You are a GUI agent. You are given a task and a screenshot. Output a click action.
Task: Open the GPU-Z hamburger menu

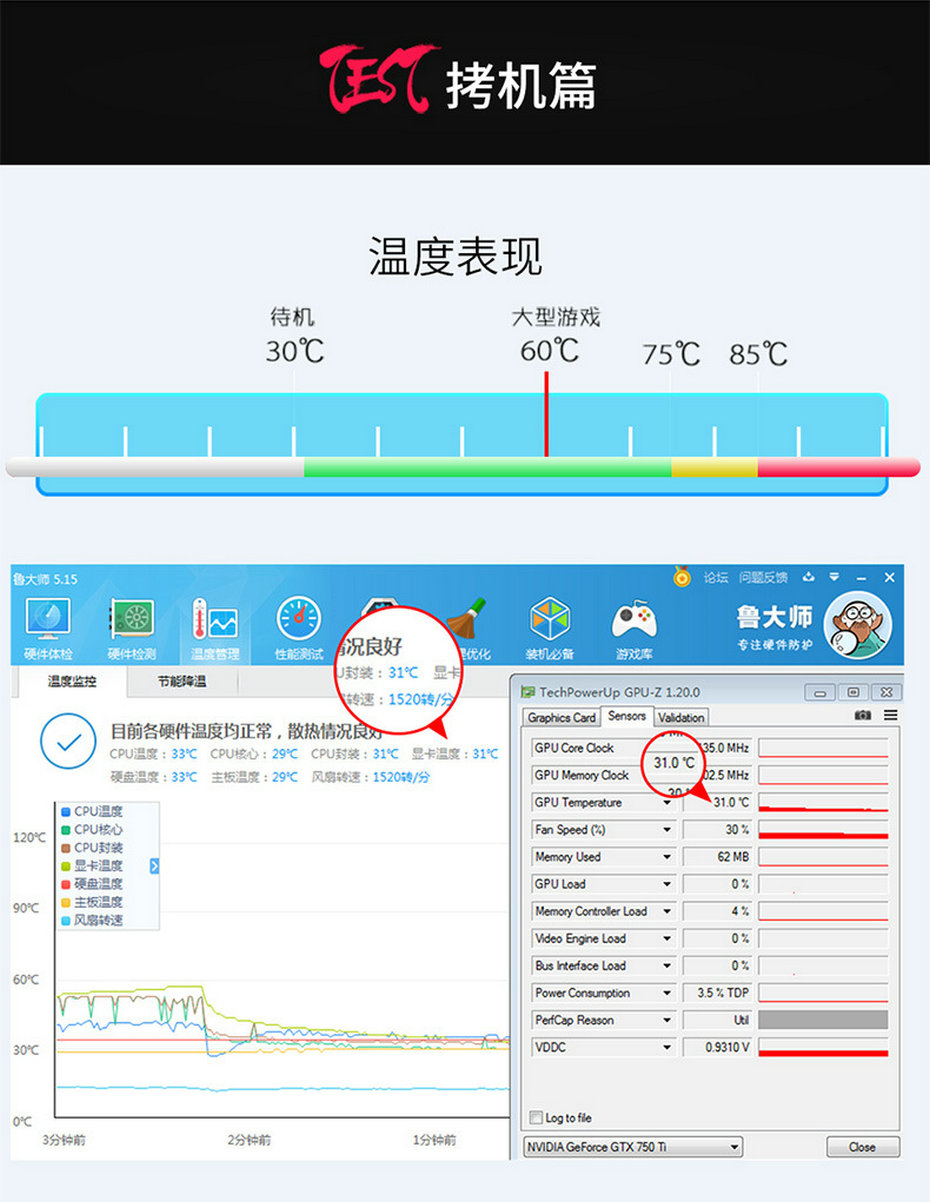tap(891, 716)
